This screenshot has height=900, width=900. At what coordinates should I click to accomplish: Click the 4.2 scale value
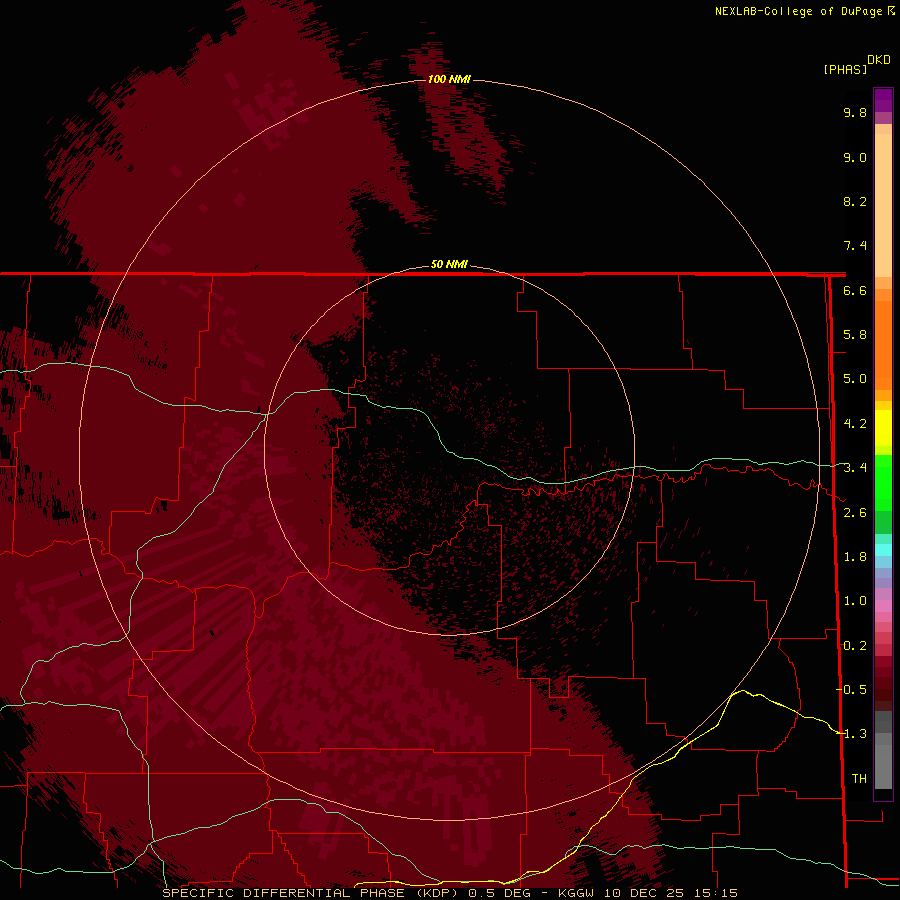click(x=855, y=424)
